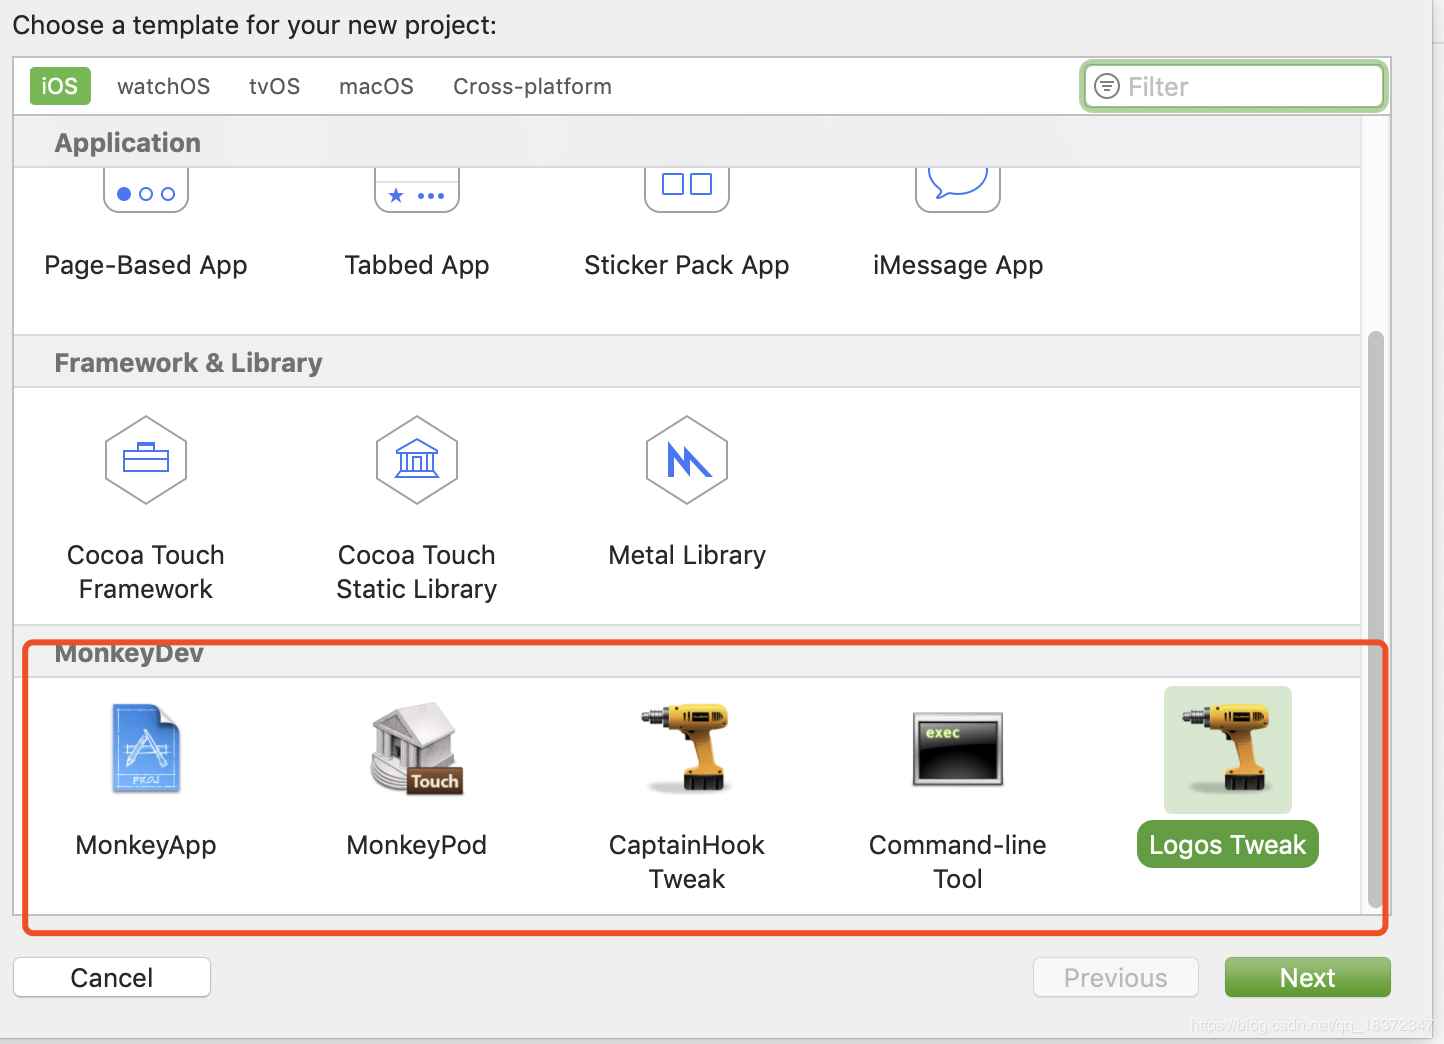The width and height of the screenshot is (1444, 1044).
Task: Switch to the Cross-platform tab
Action: 533,86
